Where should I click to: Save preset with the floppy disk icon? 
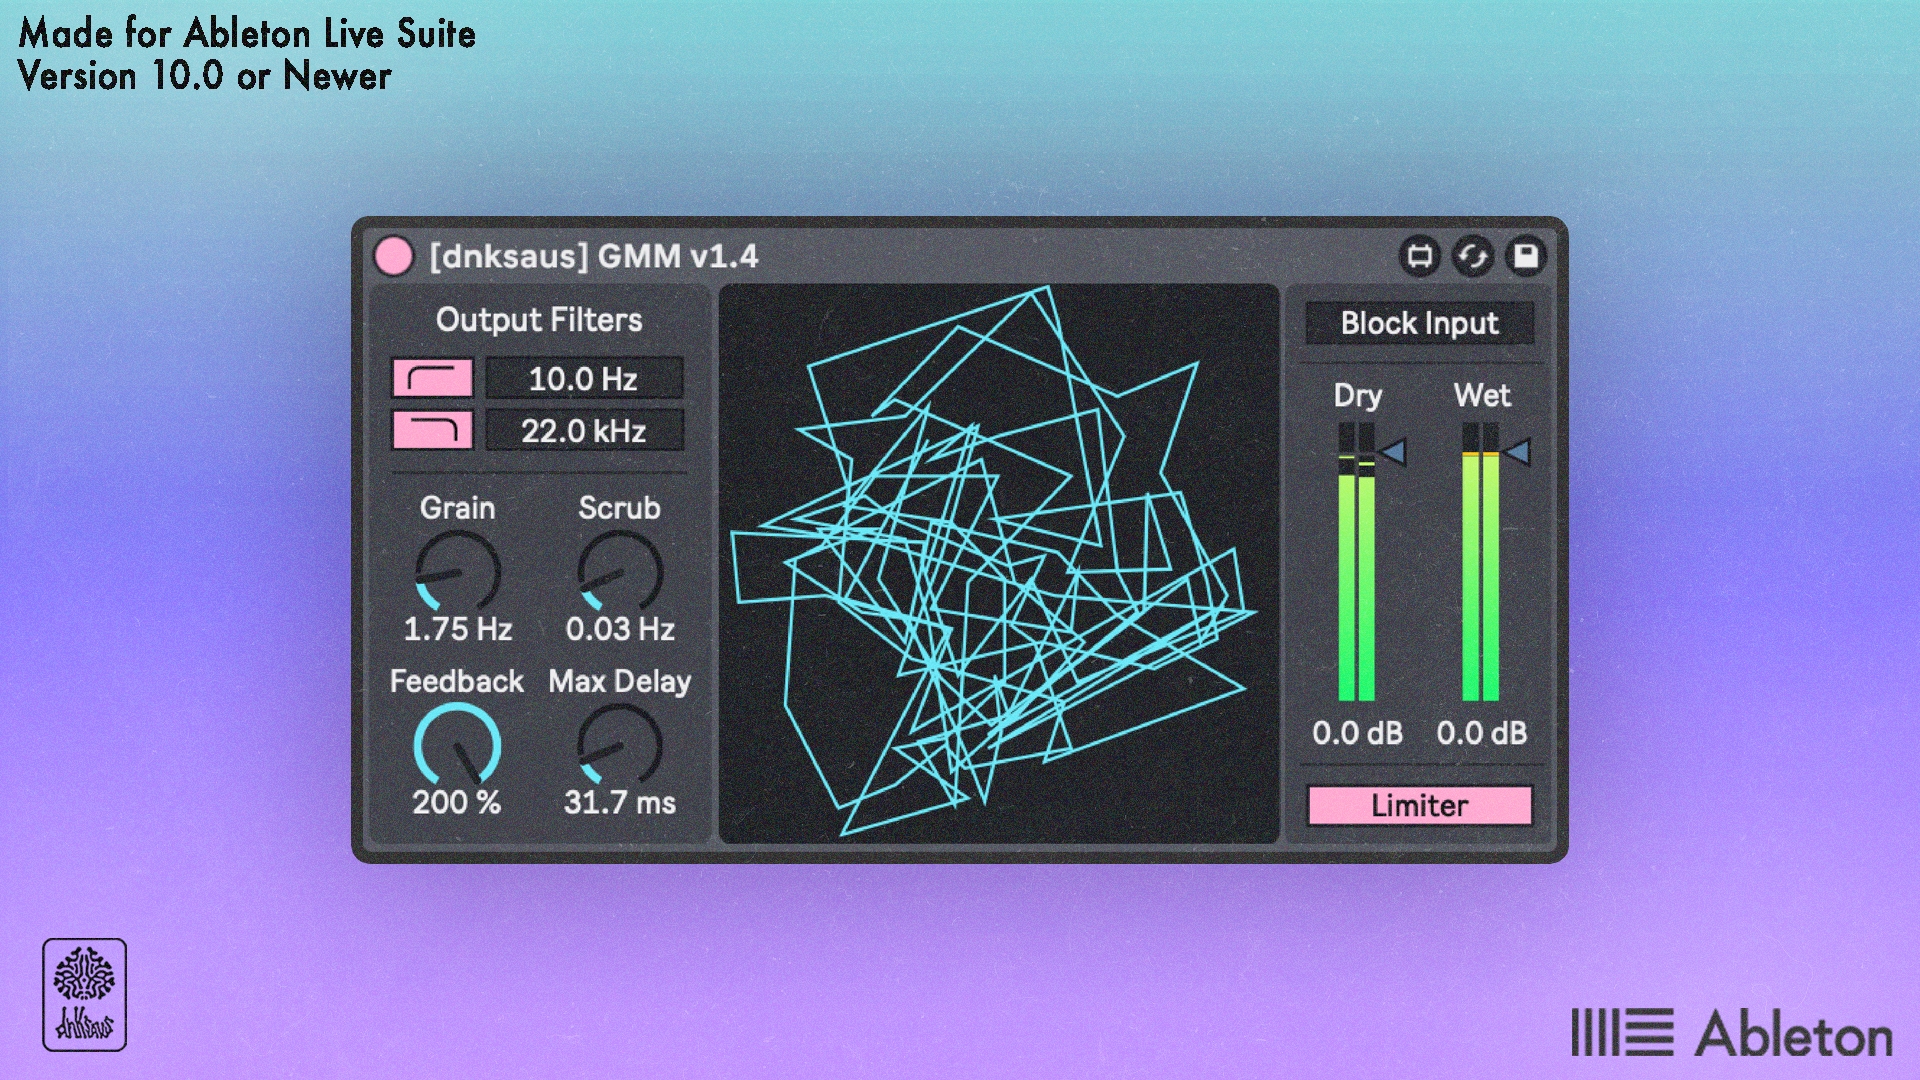point(1525,257)
